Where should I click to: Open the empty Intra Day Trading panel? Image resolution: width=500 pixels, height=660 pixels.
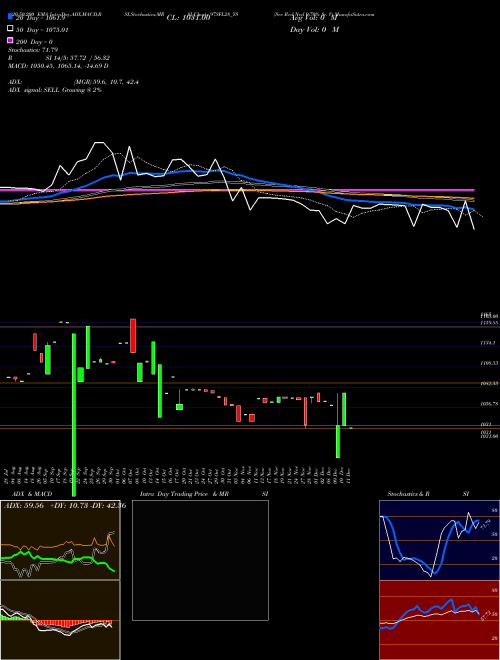(x=200, y=560)
